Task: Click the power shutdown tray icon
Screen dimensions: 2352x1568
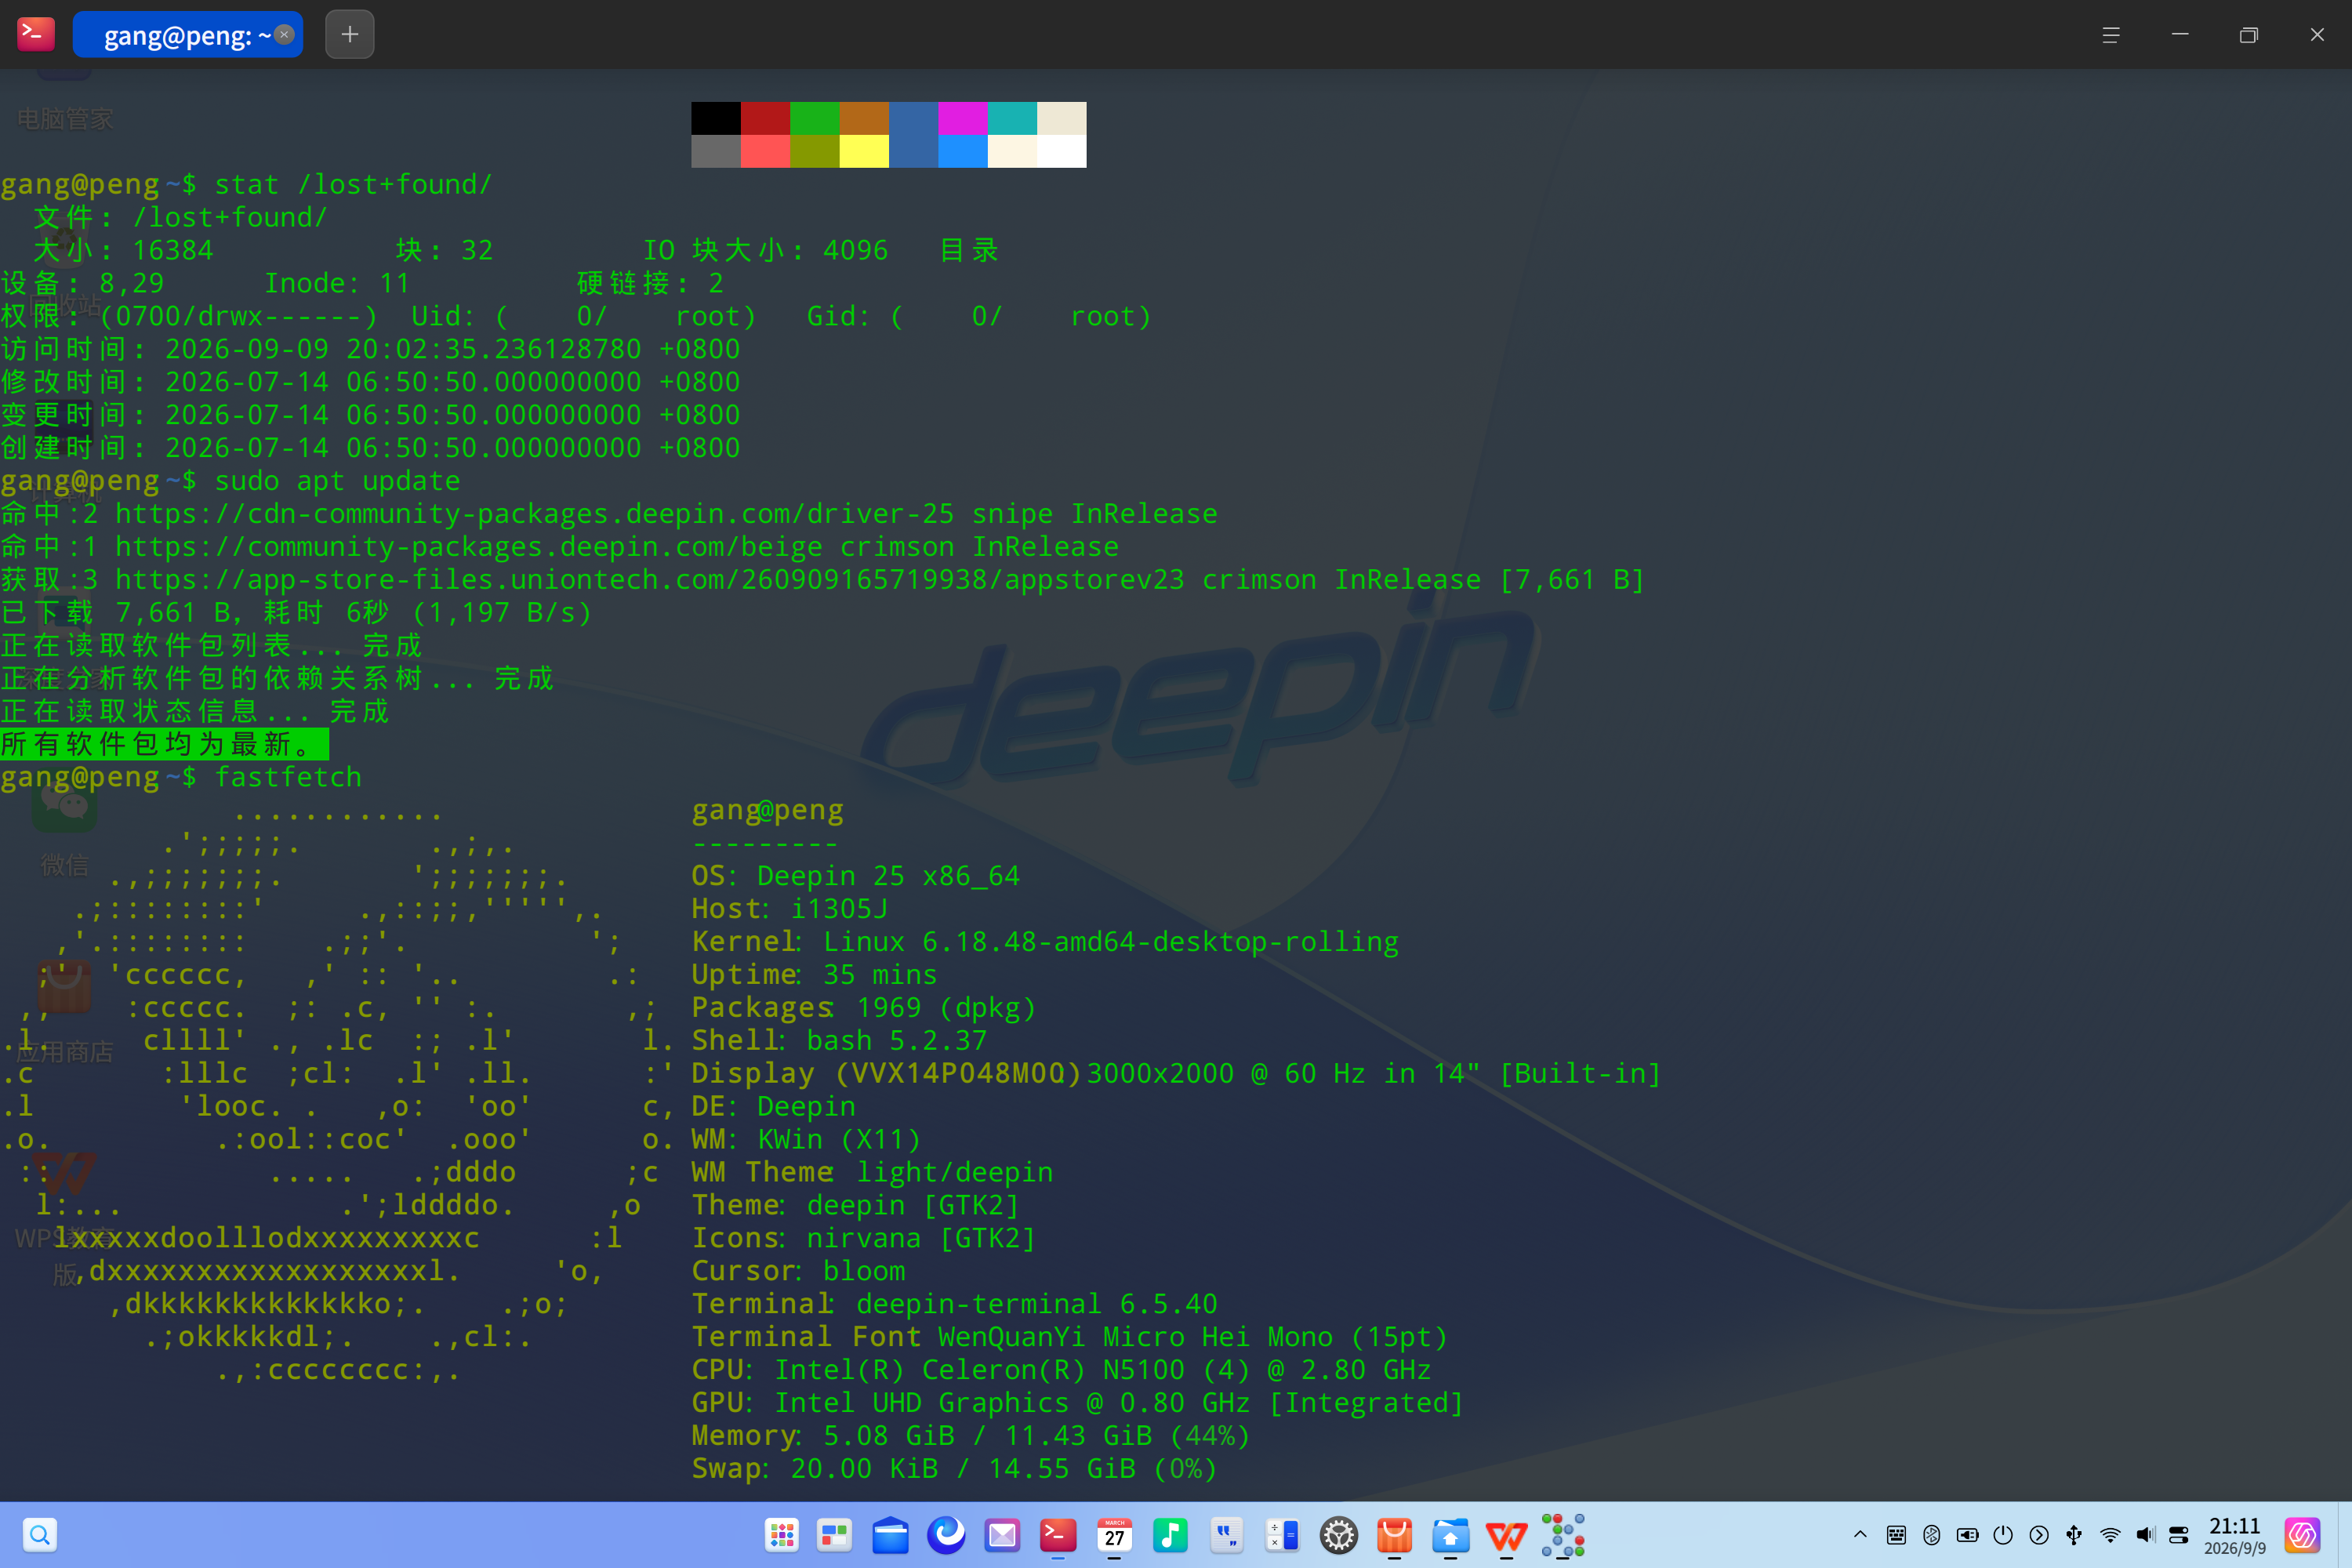Action: [x=2003, y=1535]
